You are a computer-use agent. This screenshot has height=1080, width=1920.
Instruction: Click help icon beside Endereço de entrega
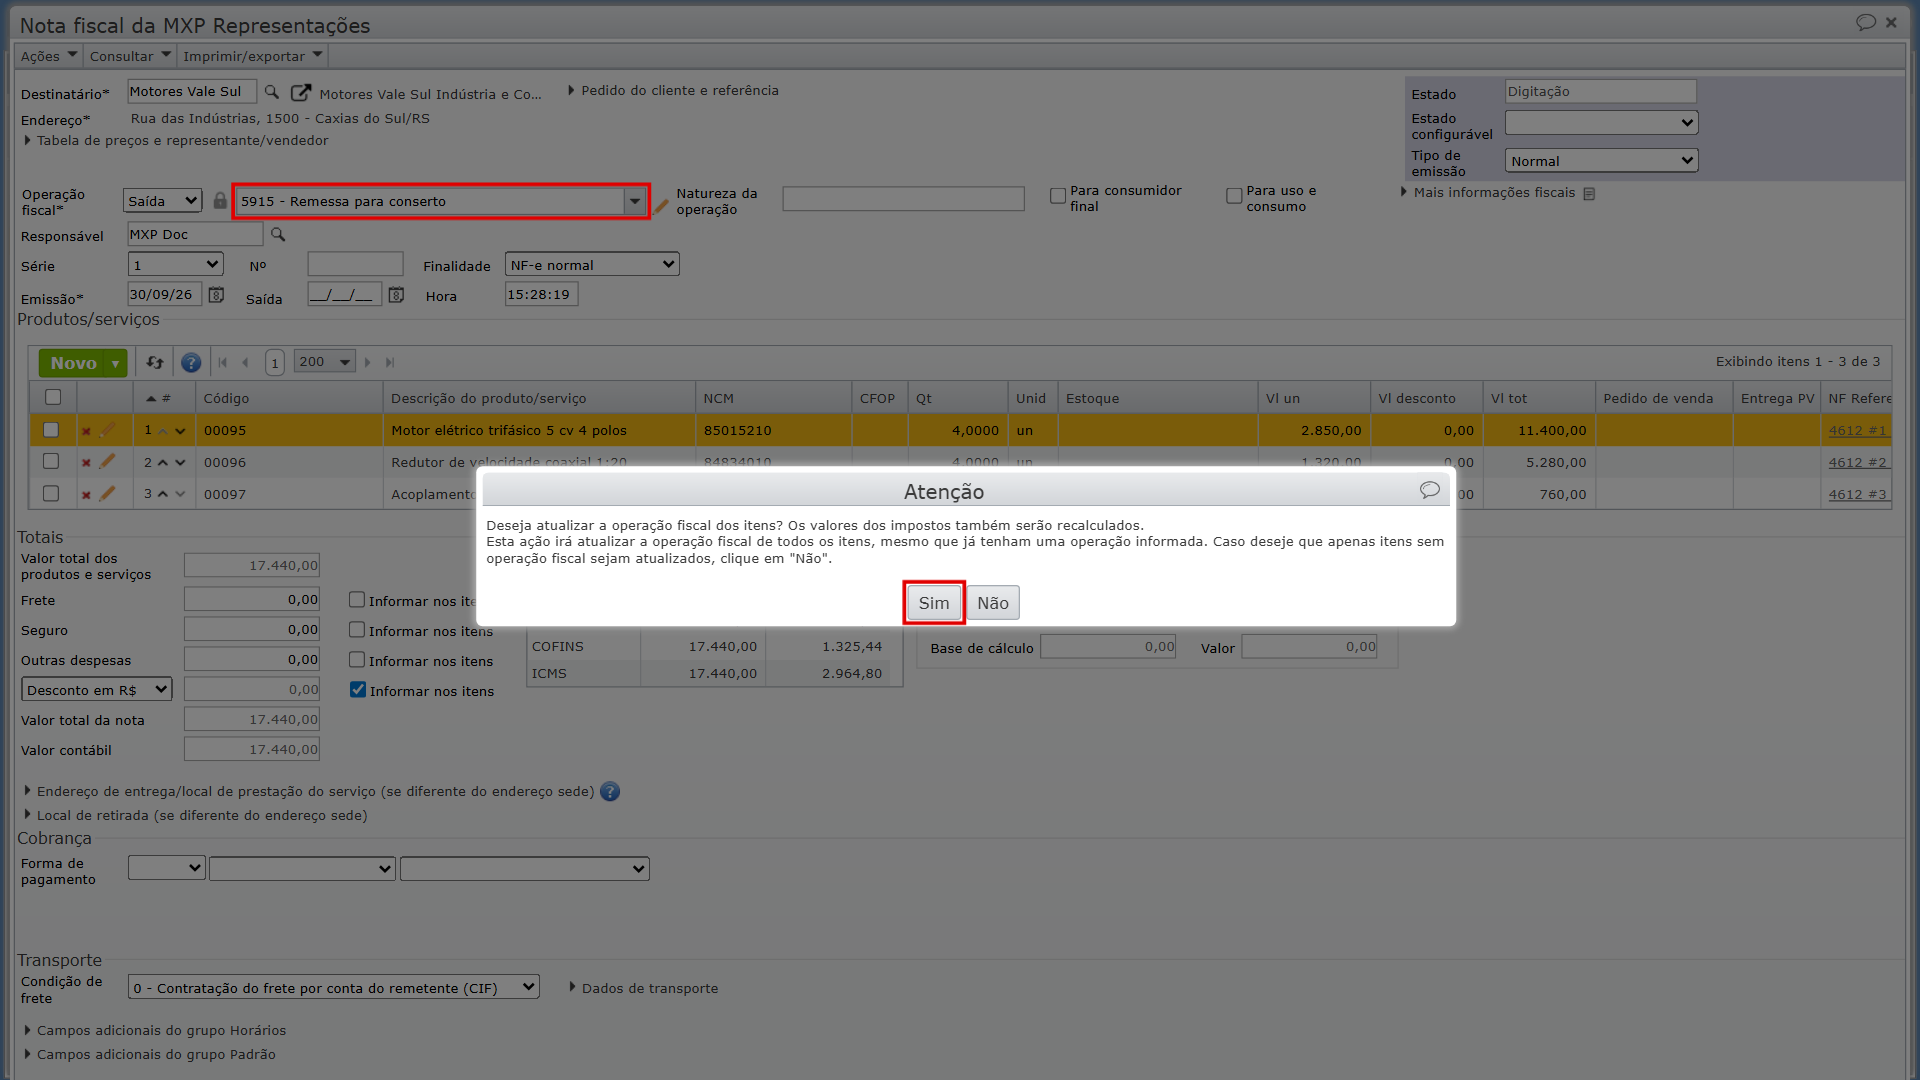pyautogui.click(x=610, y=792)
